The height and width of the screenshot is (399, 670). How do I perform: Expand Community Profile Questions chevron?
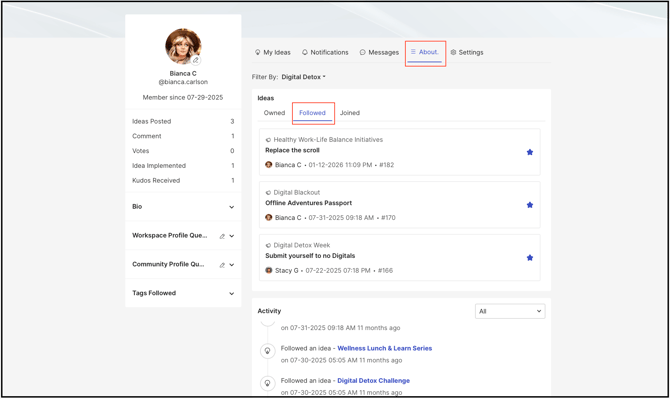[x=232, y=265]
